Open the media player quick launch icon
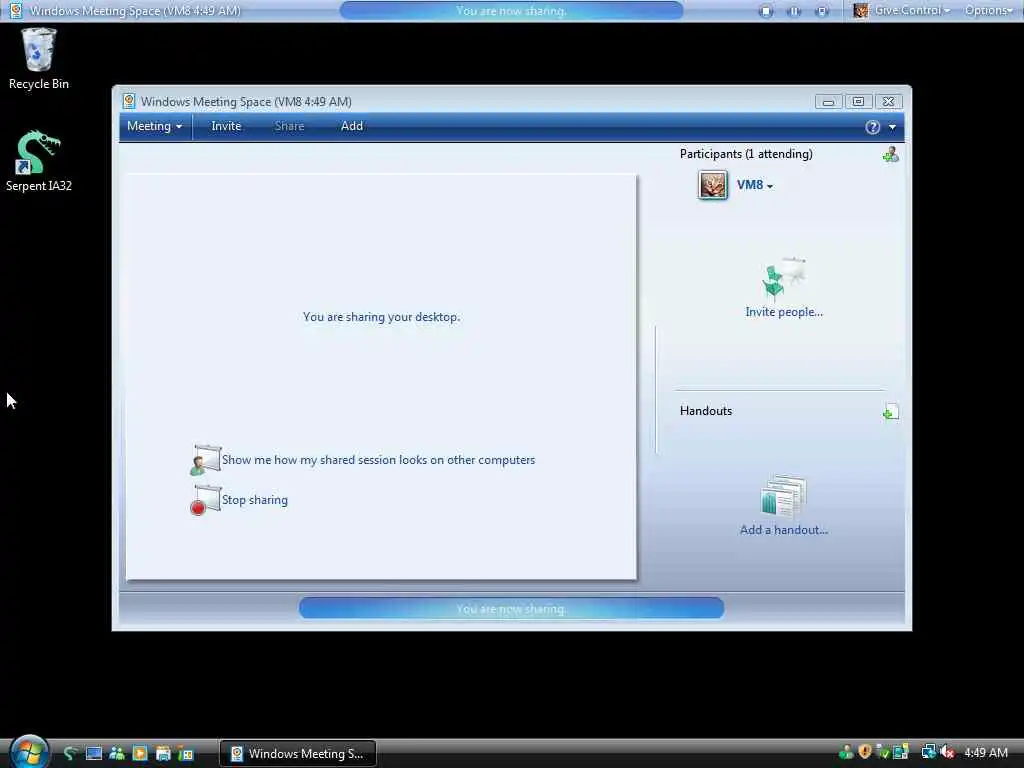 140,754
